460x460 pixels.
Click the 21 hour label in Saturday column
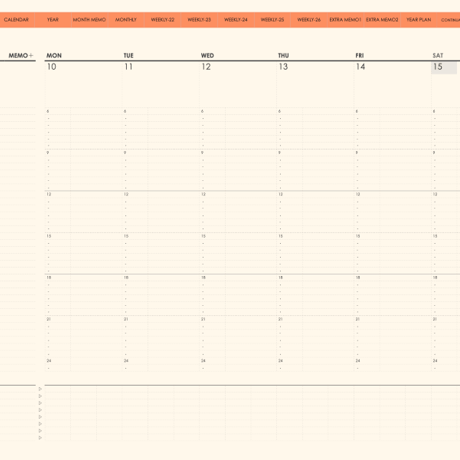435,319
